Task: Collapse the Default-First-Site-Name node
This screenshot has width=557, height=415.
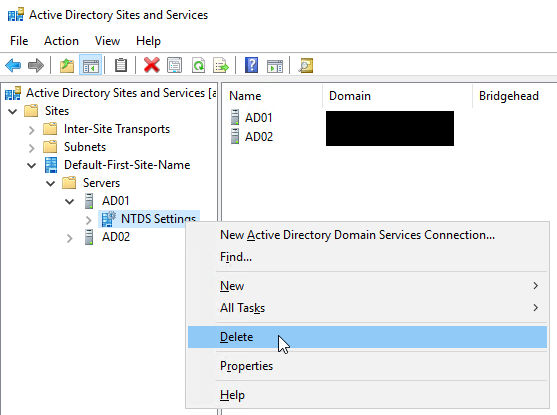Action: [x=32, y=166]
